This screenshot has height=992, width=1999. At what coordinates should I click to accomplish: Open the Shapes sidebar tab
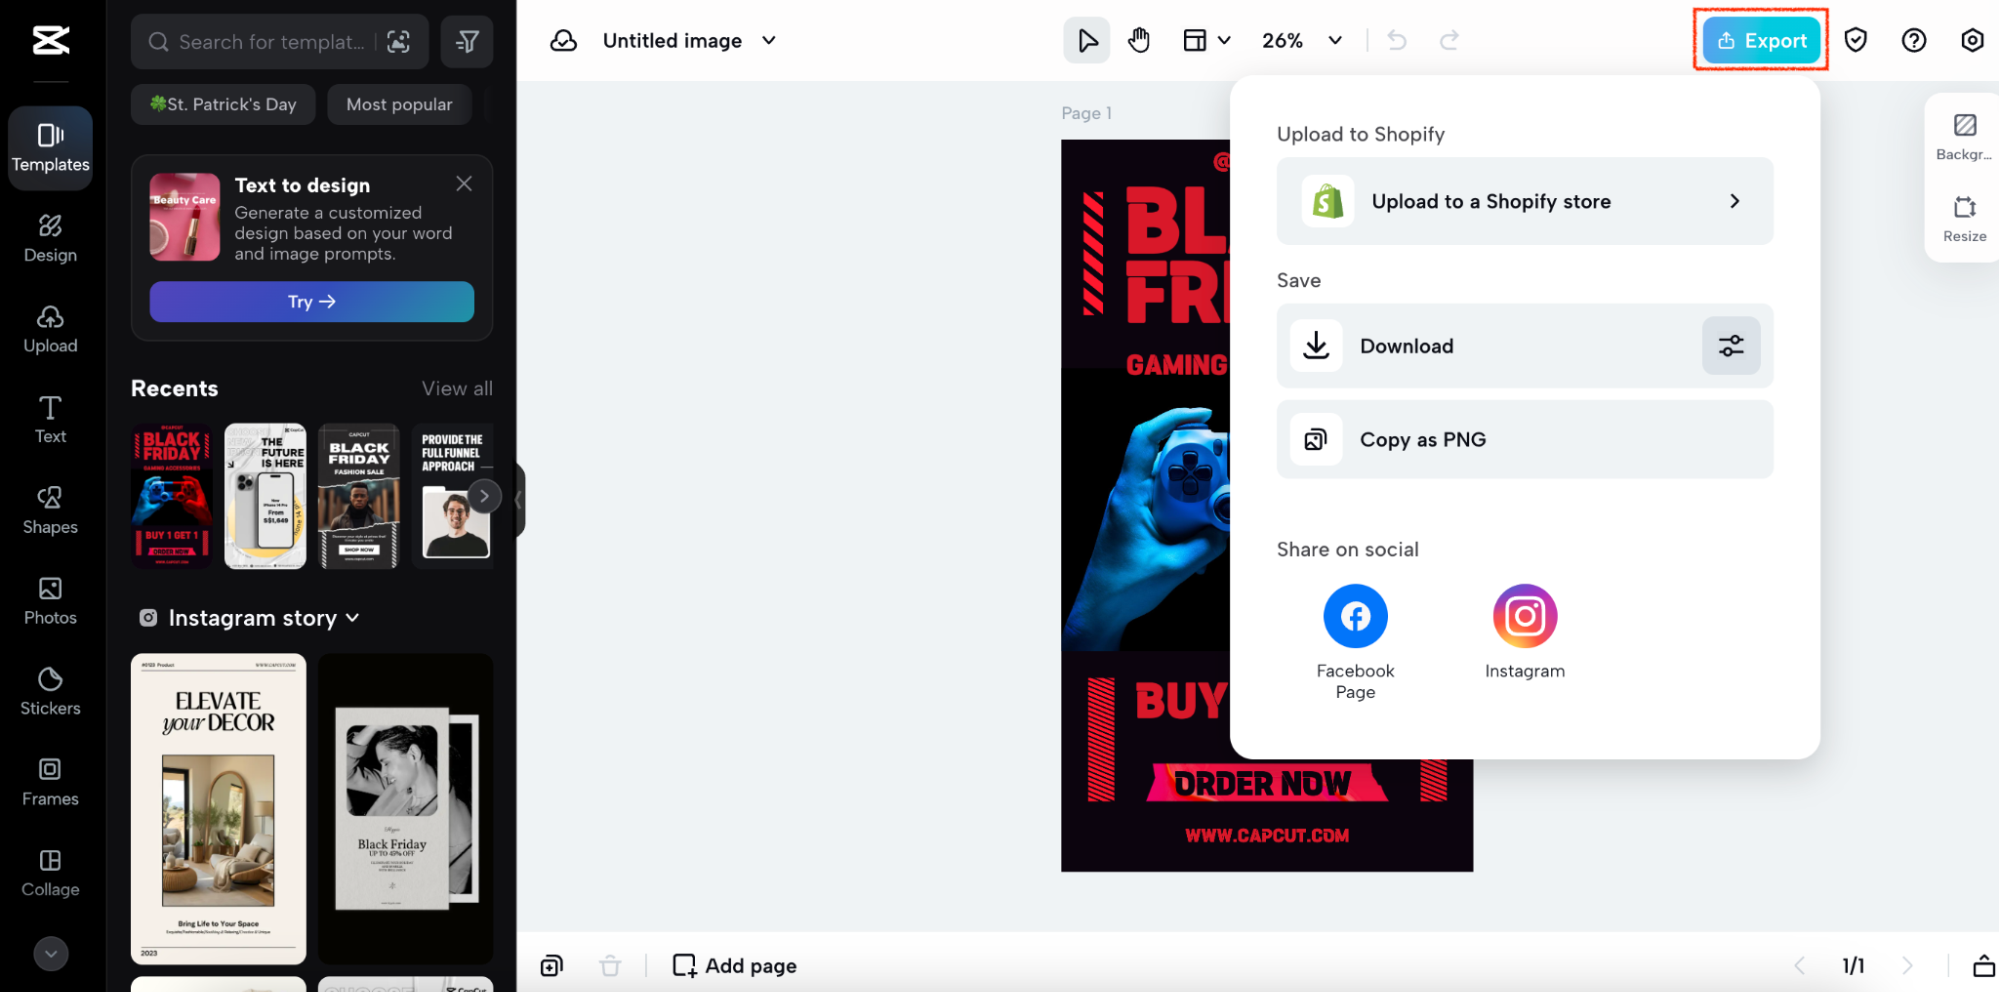[x=51, y=511]
